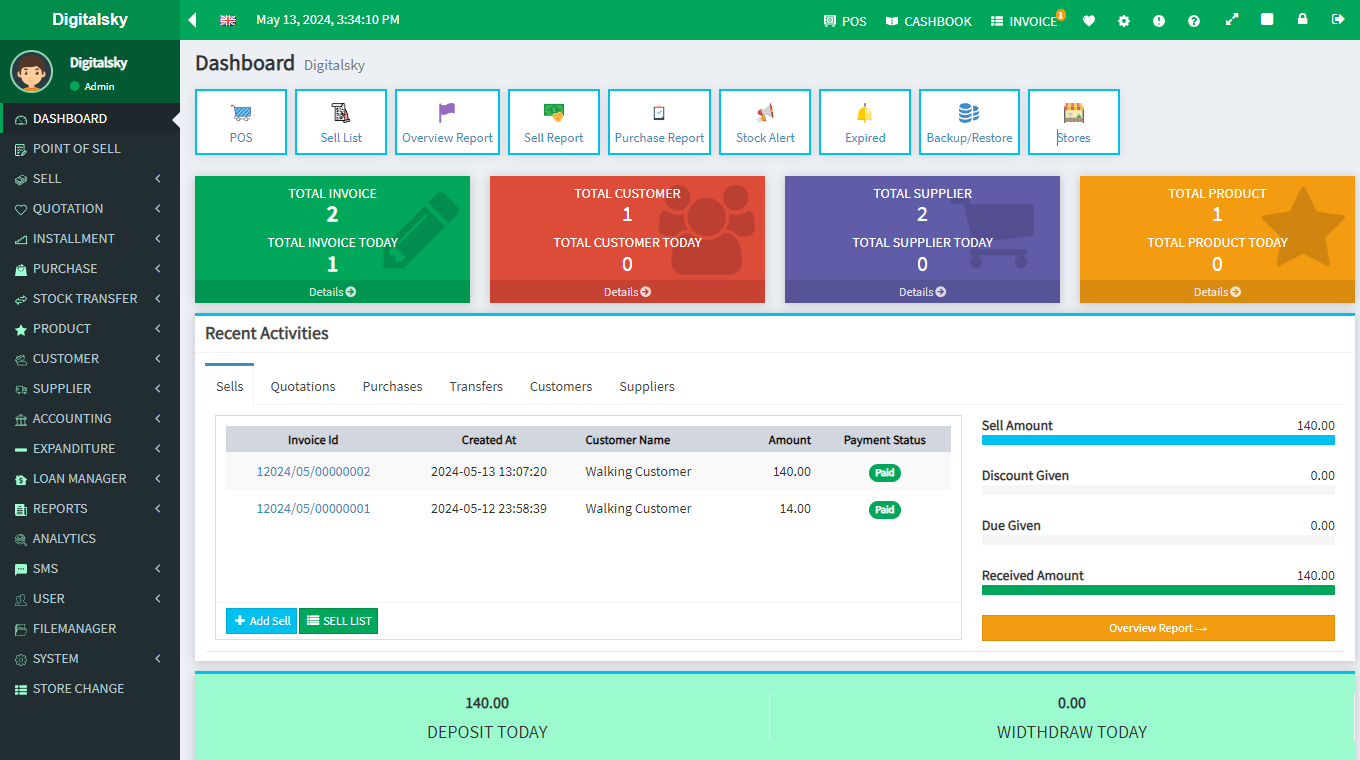Open the question mark help icon

1194,21
